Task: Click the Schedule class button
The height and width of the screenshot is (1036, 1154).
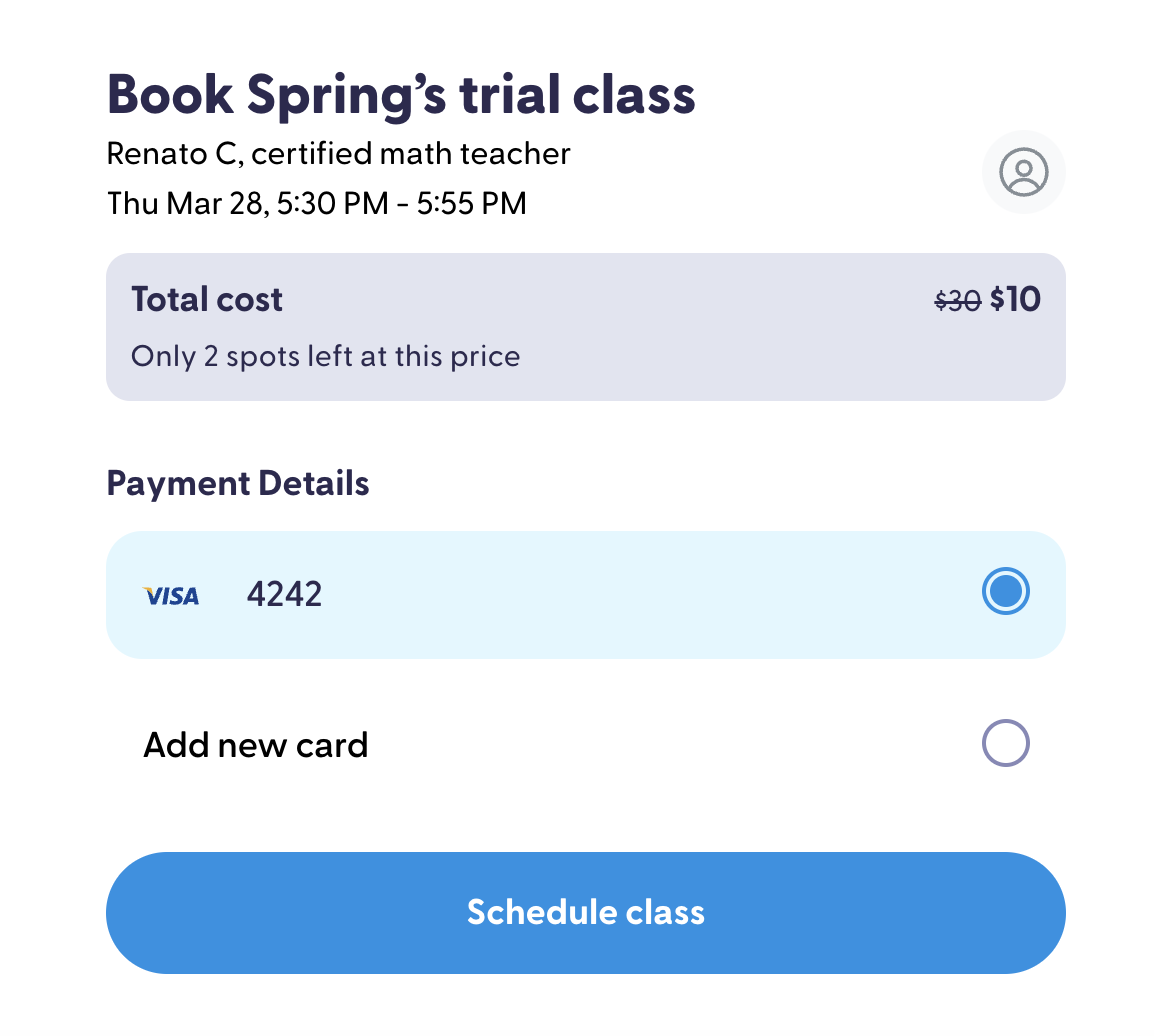Action: (586, 912)
